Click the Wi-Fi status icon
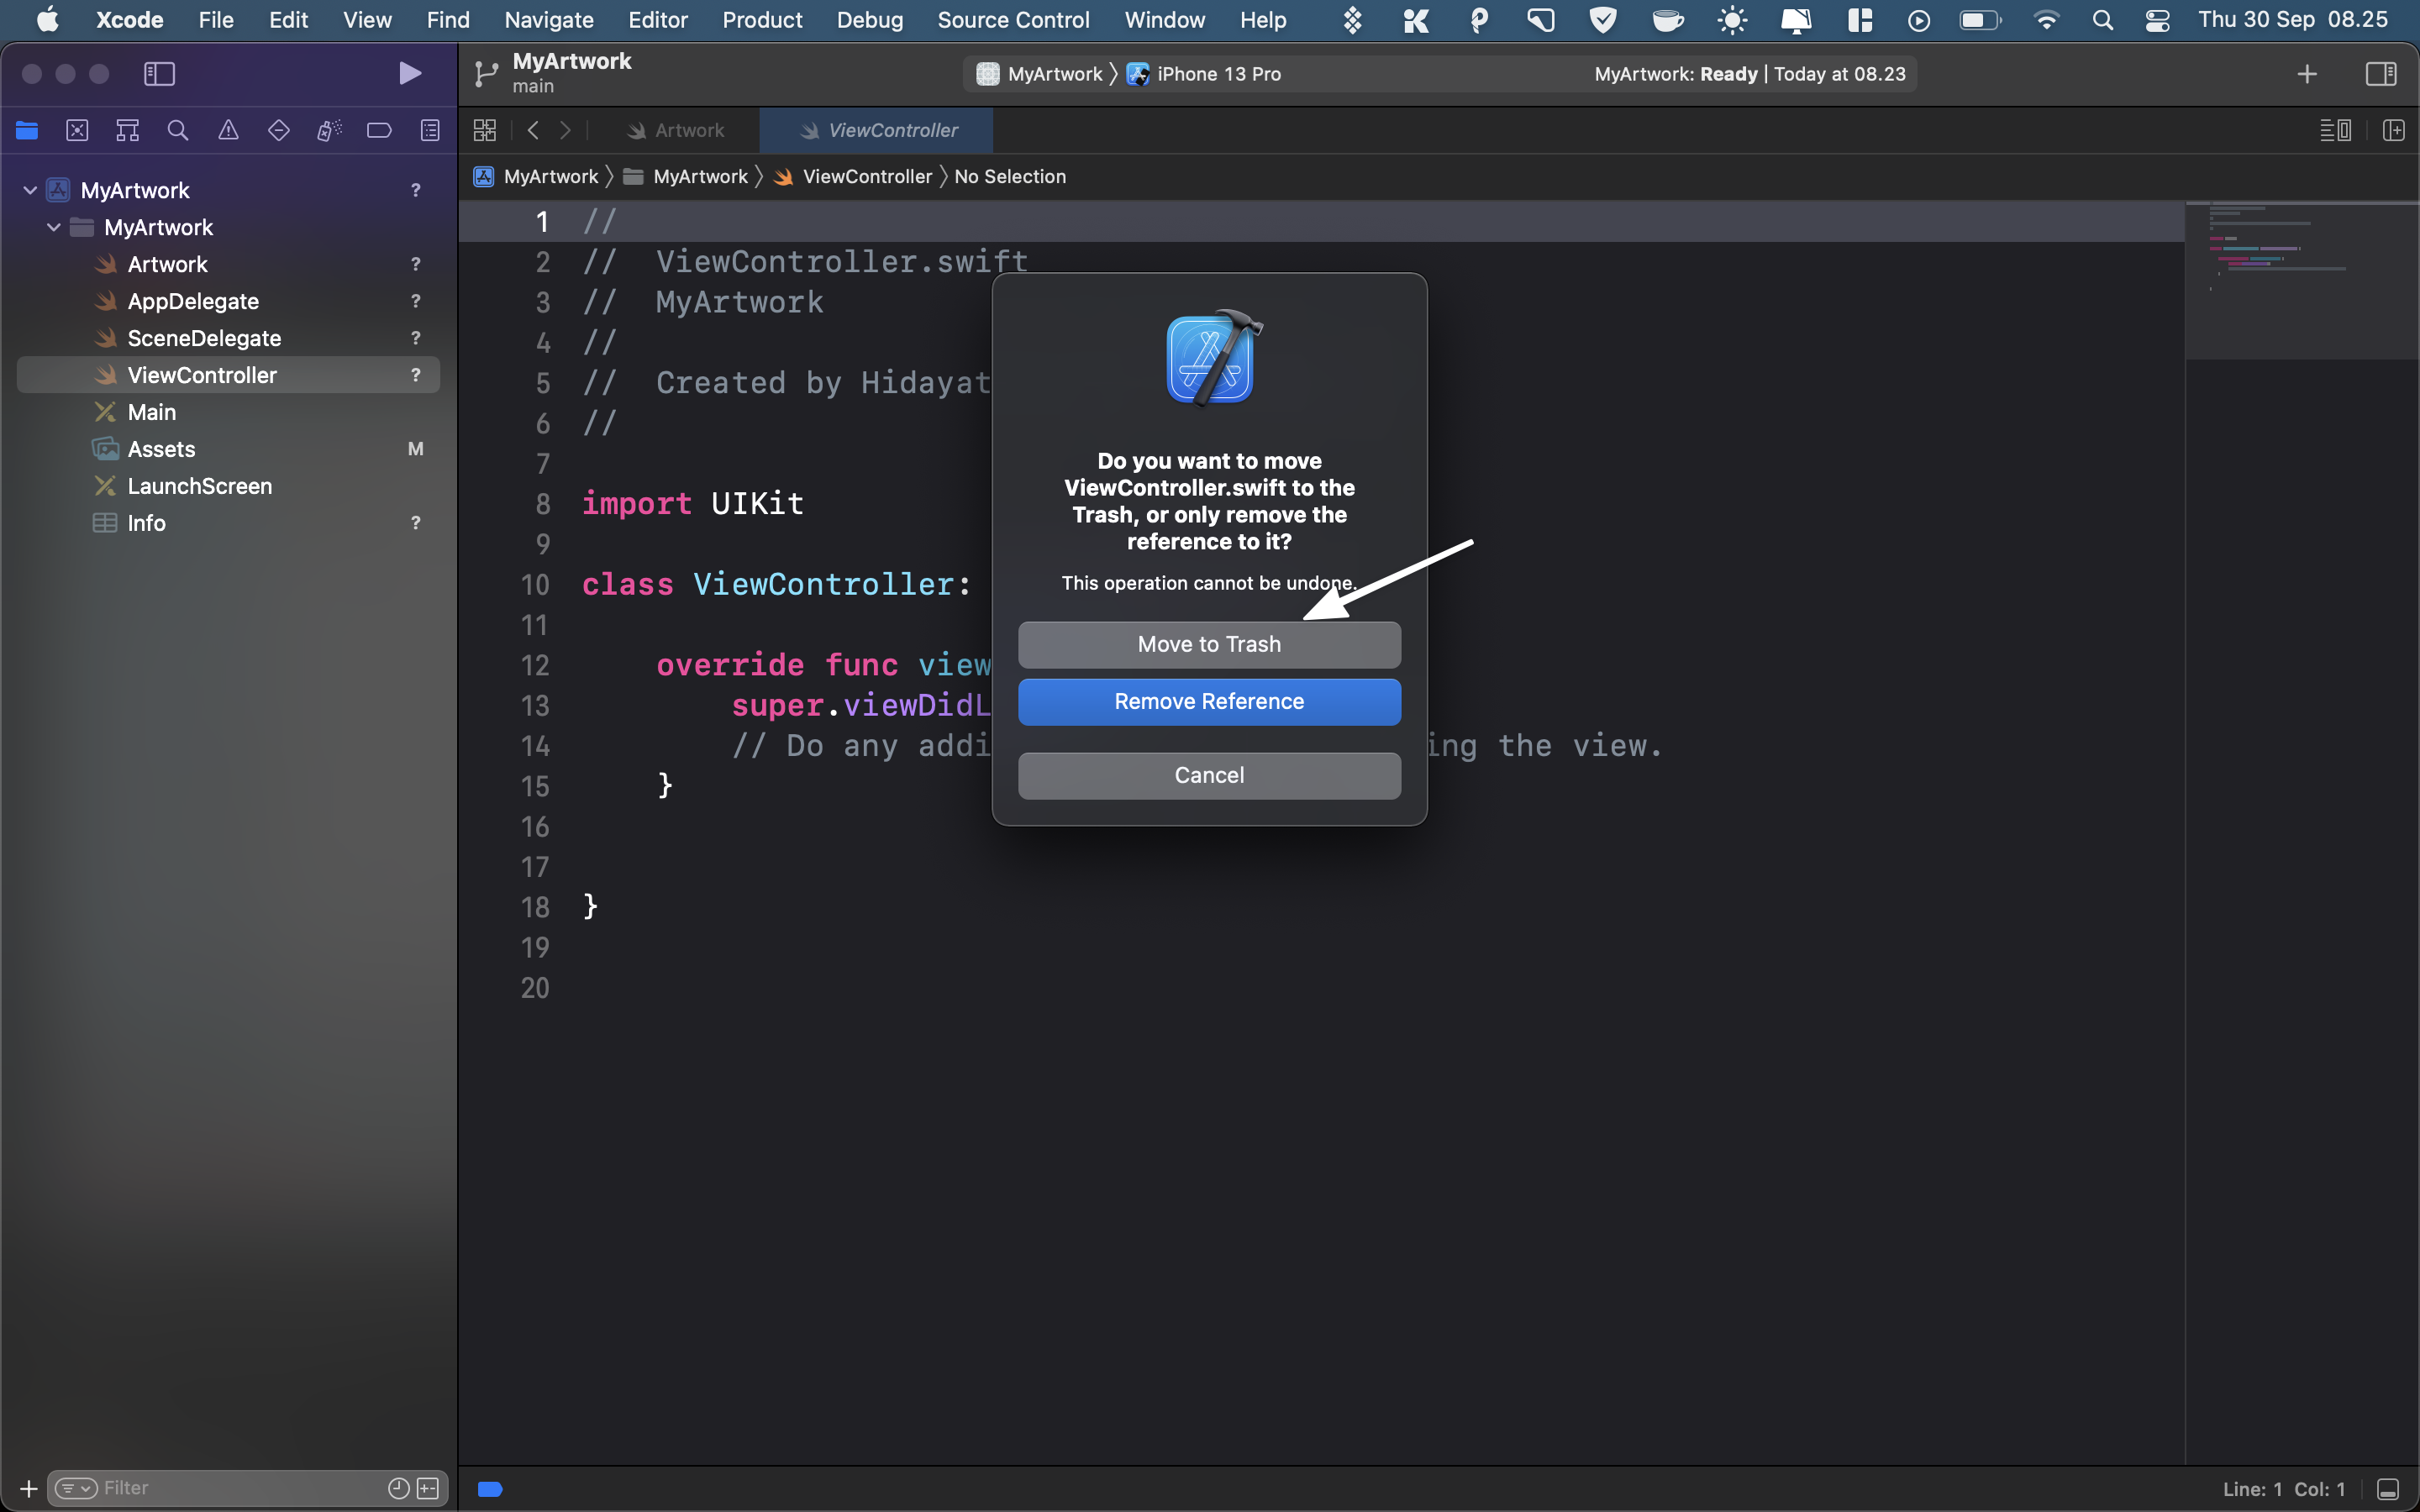Viewport: 2420px width, 1512px height. tap(2046, 20)
